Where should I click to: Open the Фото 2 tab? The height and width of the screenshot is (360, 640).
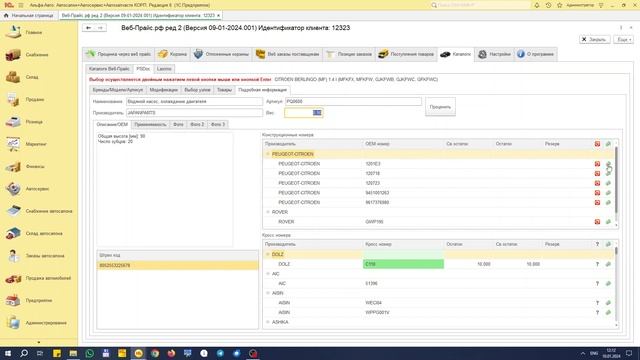click(197, 124)
